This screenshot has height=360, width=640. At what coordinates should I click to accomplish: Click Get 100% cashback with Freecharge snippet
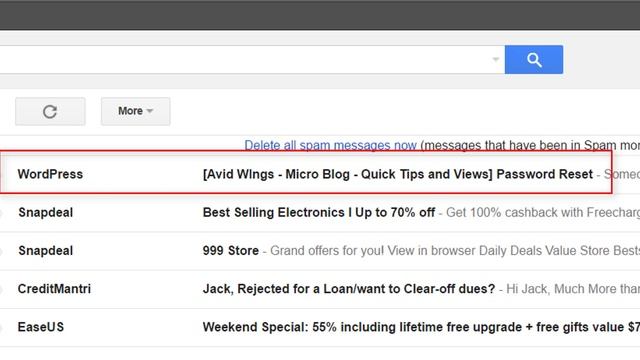click(x=543, y=213)
